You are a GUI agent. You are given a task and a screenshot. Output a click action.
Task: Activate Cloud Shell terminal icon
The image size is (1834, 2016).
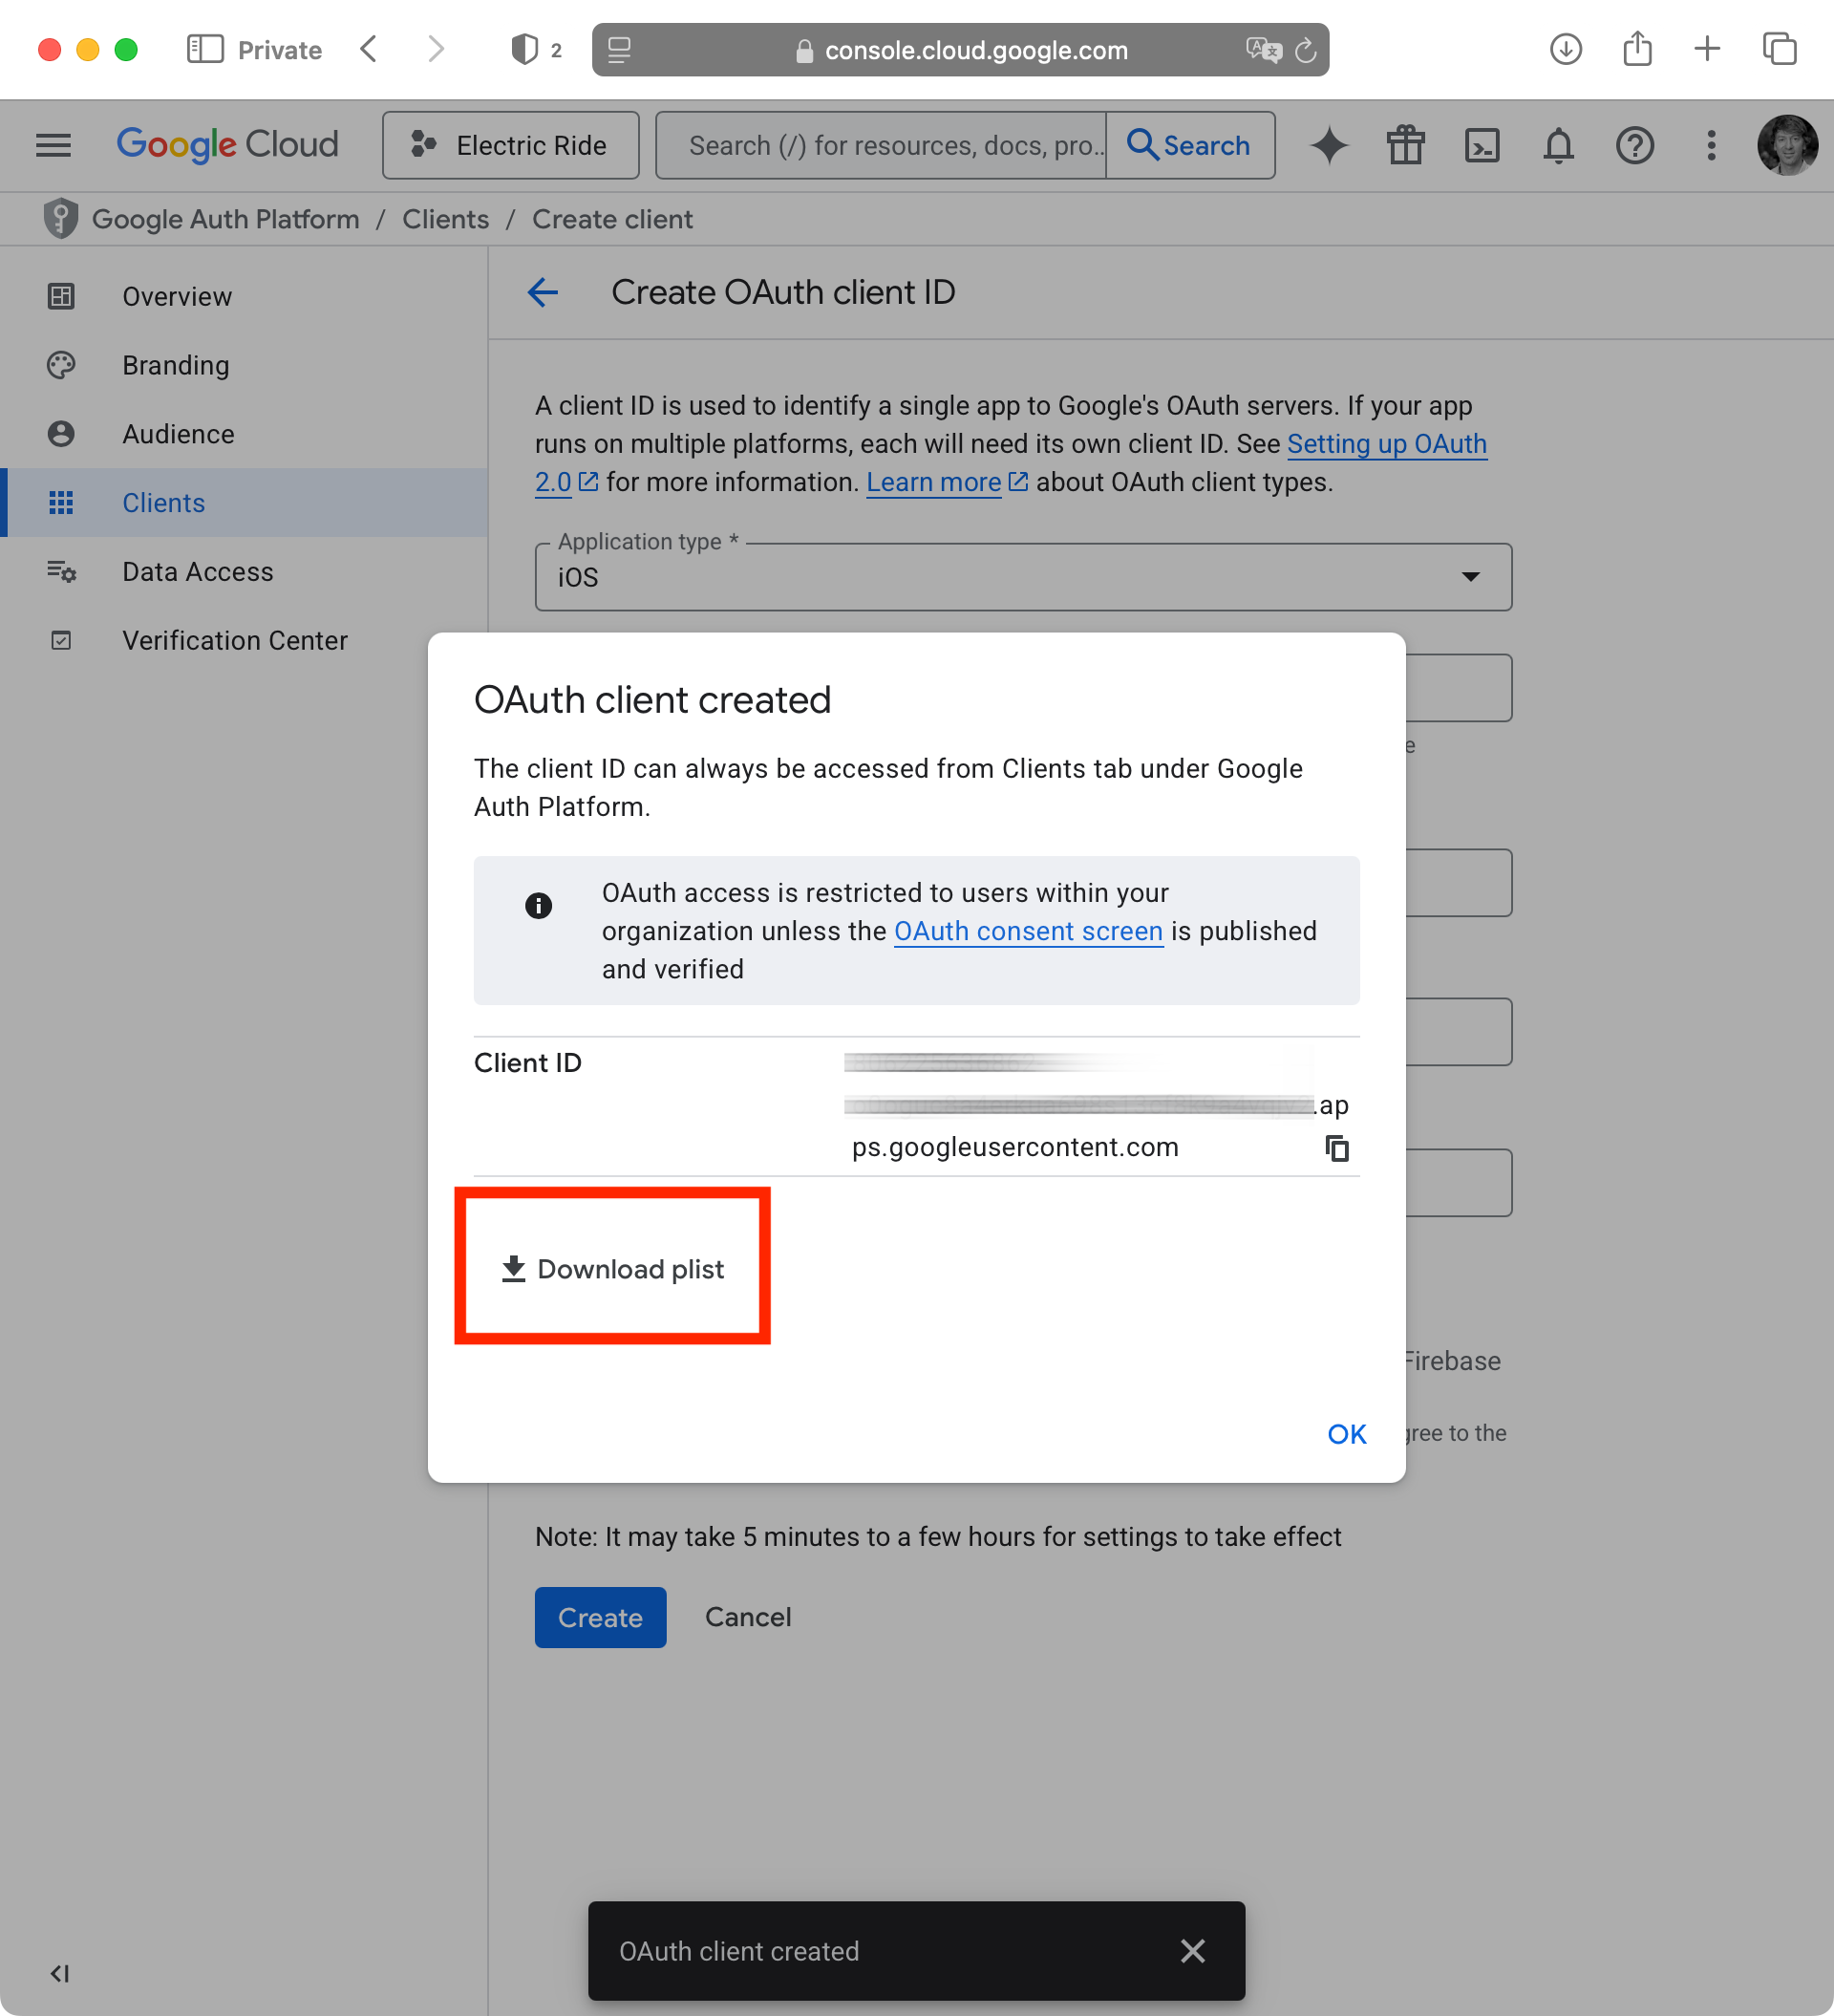pos(1481,146)
